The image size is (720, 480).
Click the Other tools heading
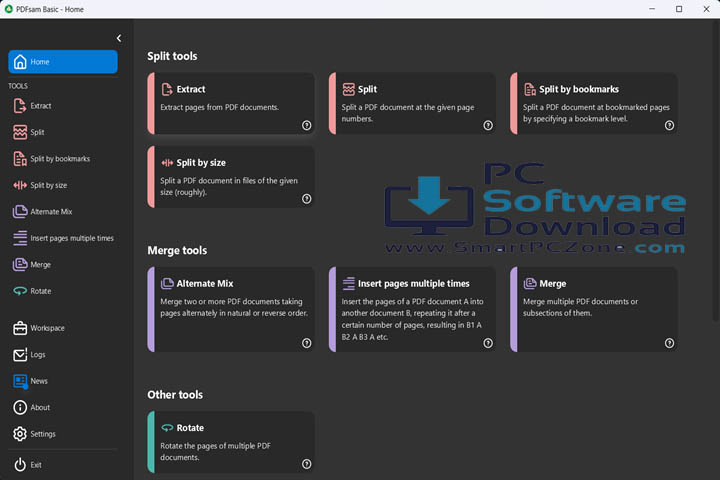click(x=175, y=395)
